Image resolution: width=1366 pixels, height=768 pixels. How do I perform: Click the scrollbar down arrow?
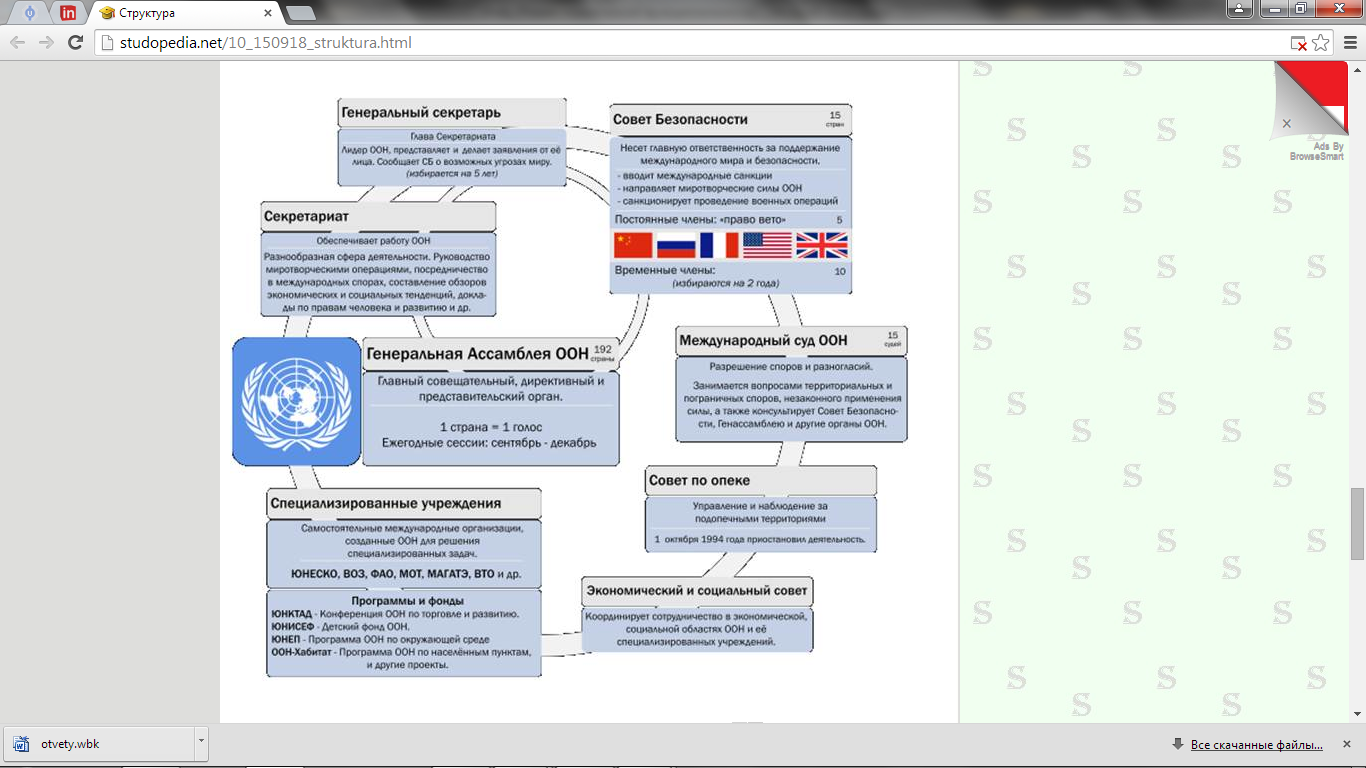pos(1357,714)
